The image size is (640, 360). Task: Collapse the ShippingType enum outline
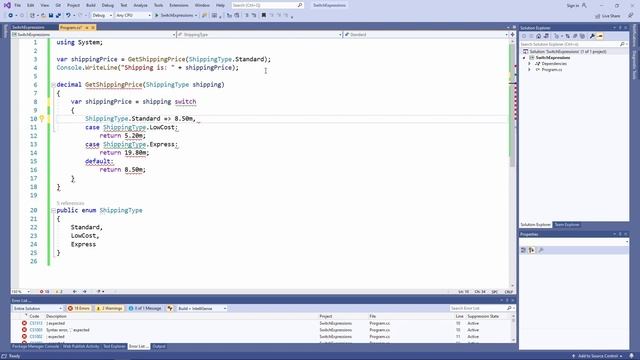point(53,211)
